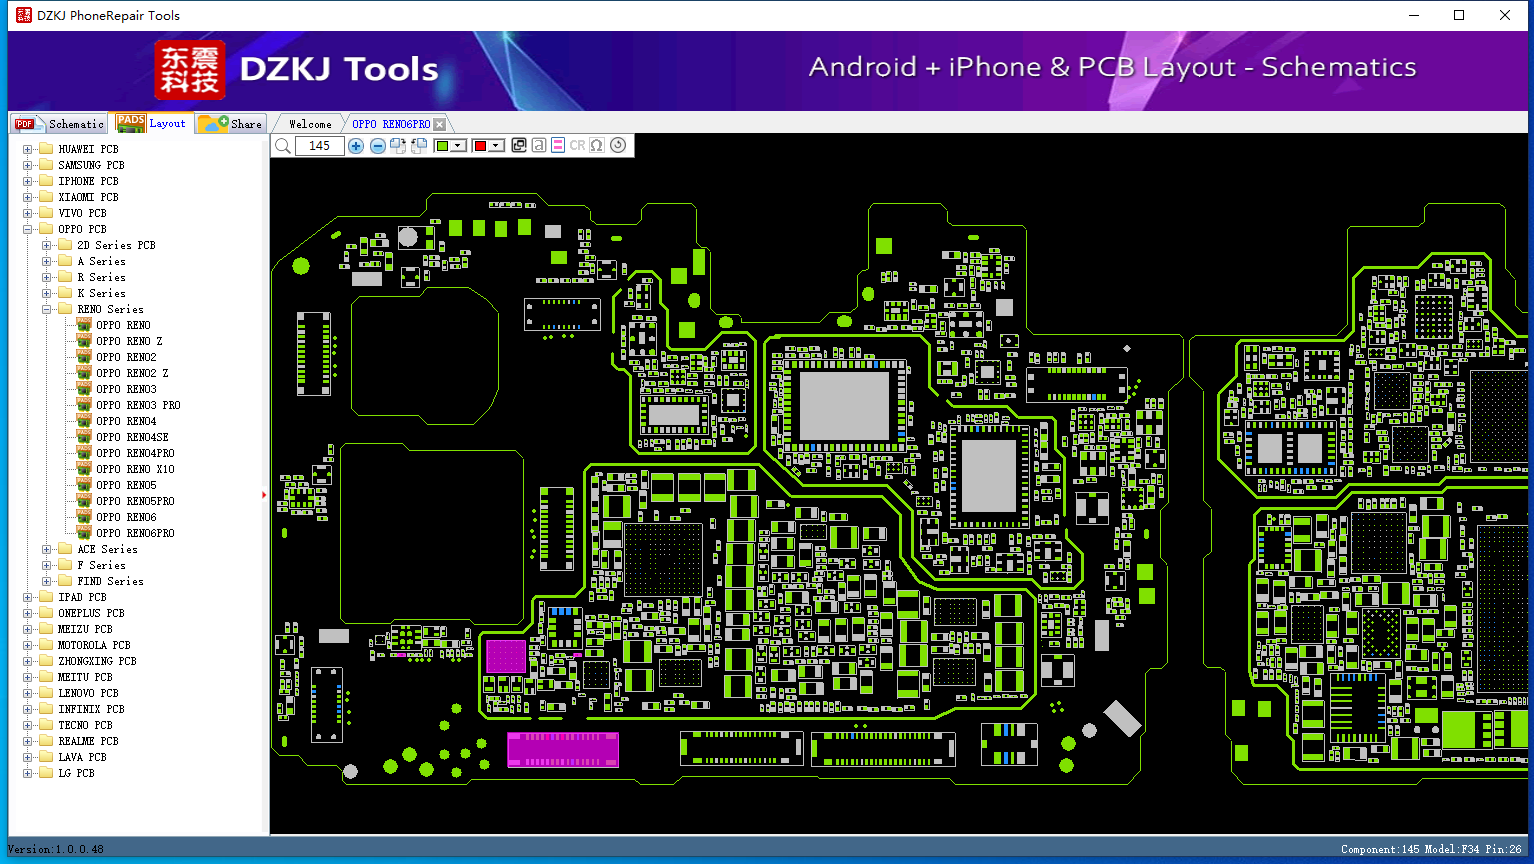Toggle the letter 'a' text display icon
1534x864 pixels.
[x=539, y=146]
